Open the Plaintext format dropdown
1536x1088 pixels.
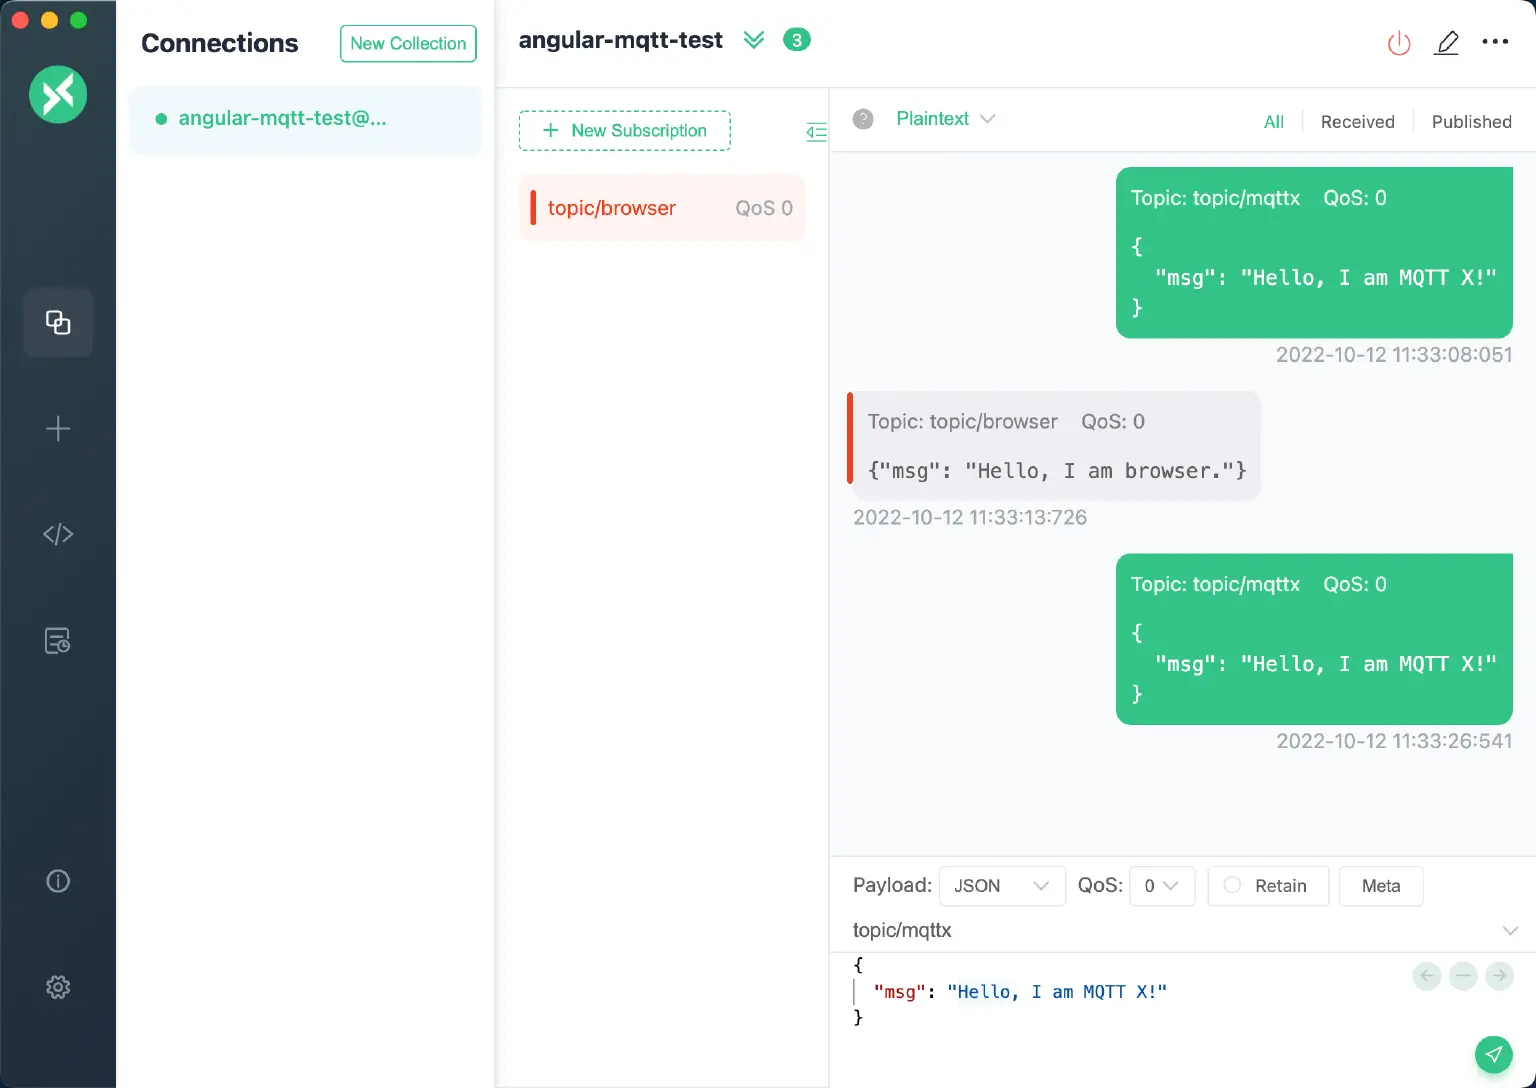945,118
